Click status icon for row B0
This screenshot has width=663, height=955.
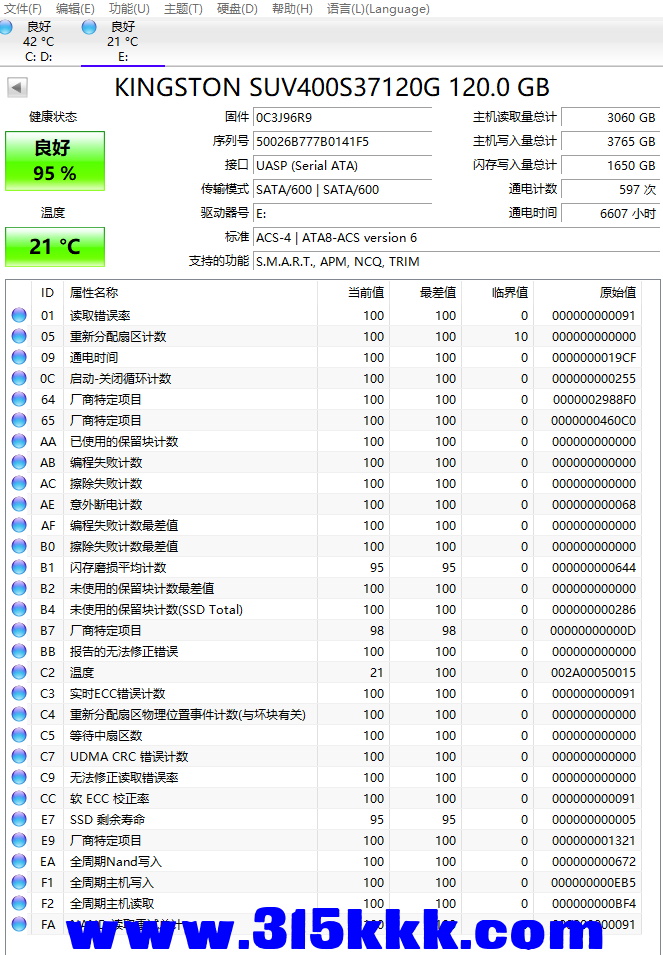(x=19, y=546)
